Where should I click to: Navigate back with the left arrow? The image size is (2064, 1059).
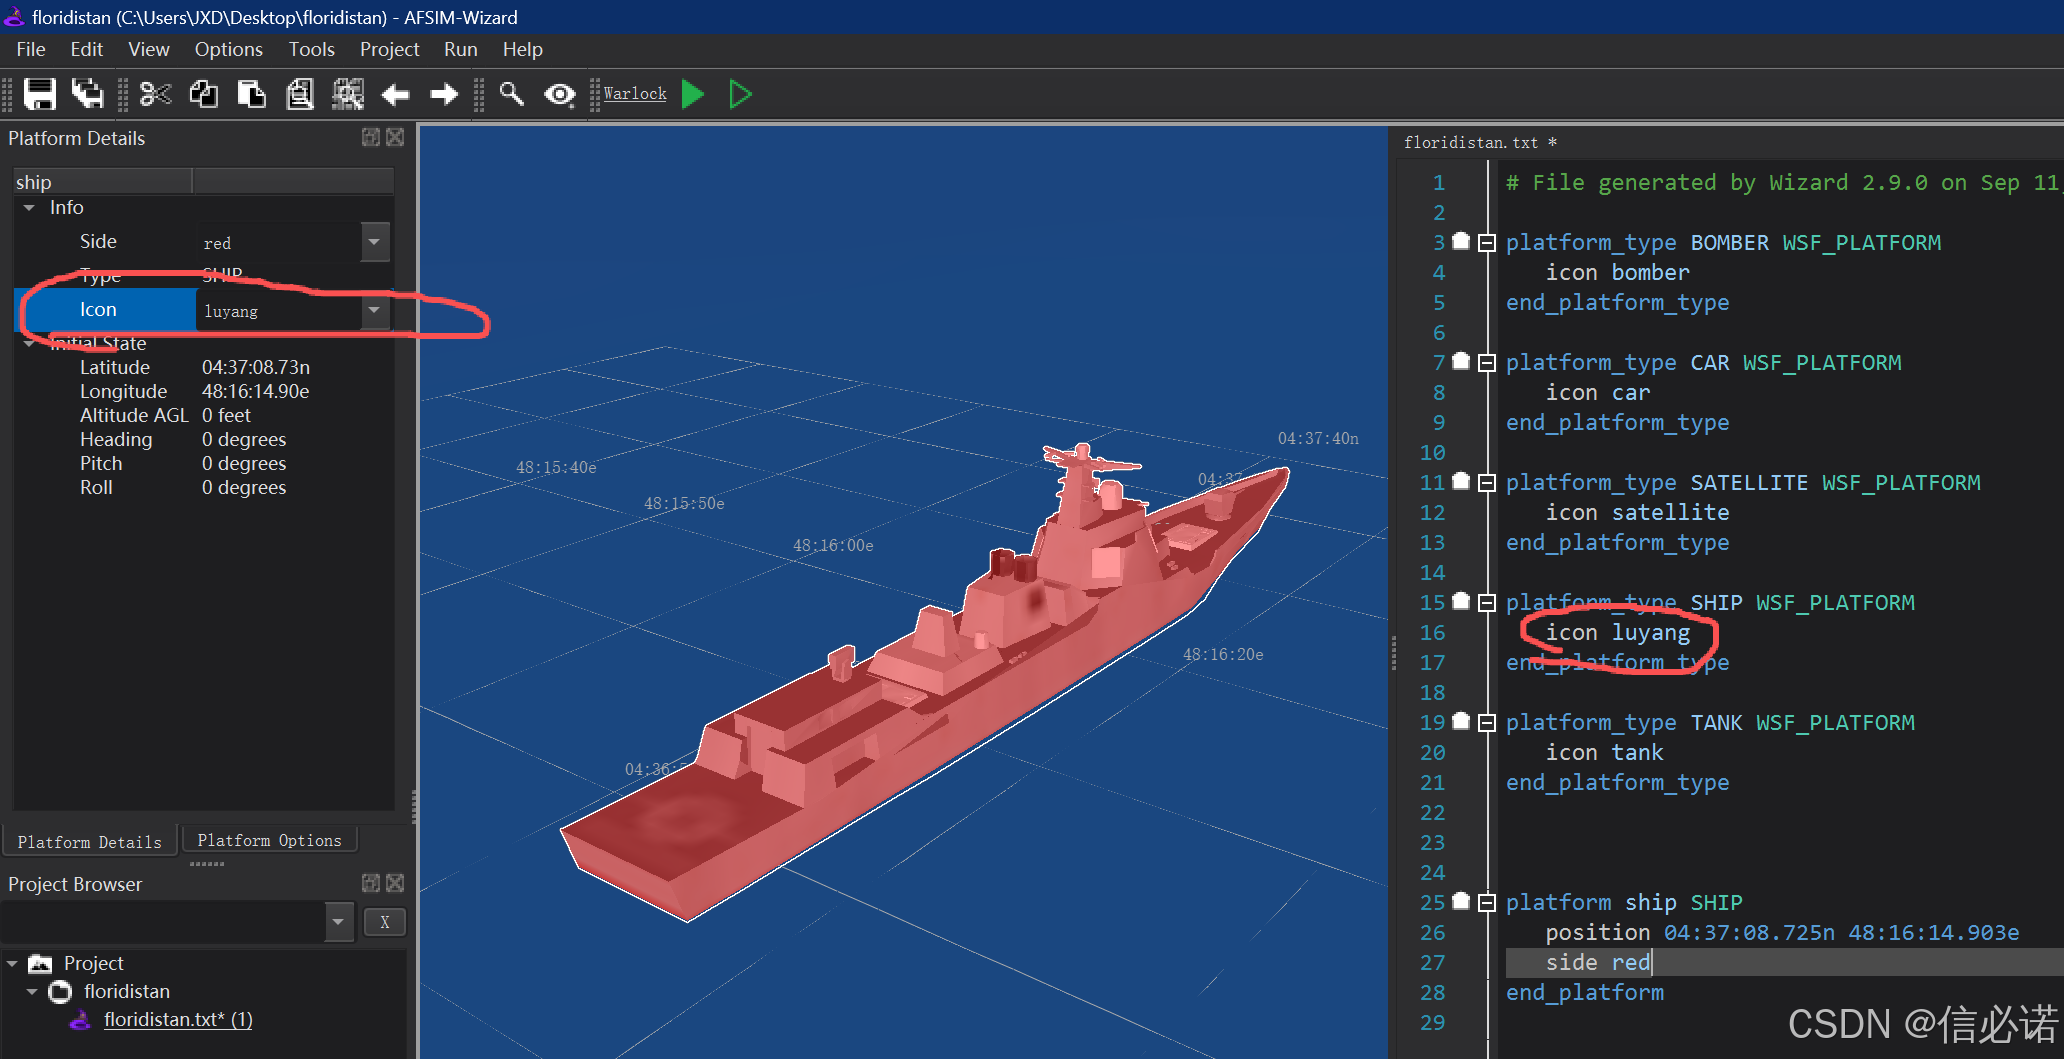tap(396, 94)
